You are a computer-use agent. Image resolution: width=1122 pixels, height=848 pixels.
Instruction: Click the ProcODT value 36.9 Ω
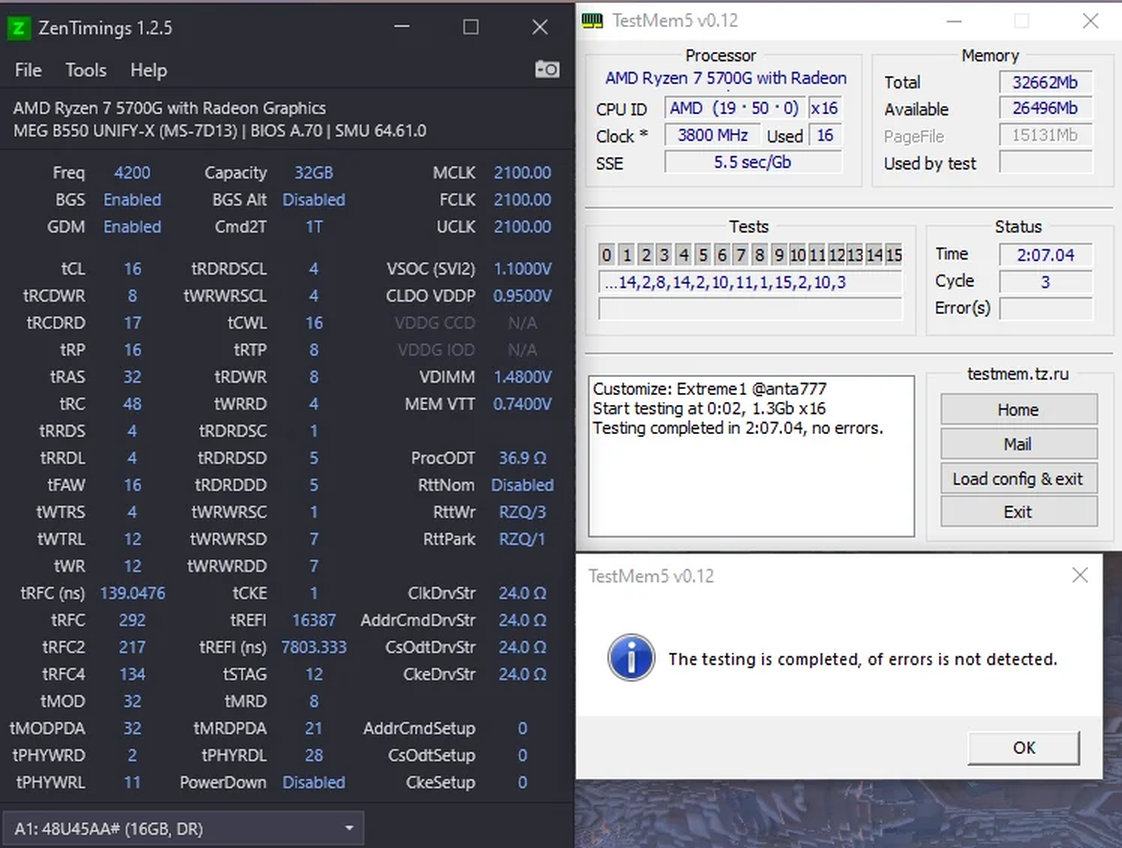522,458
